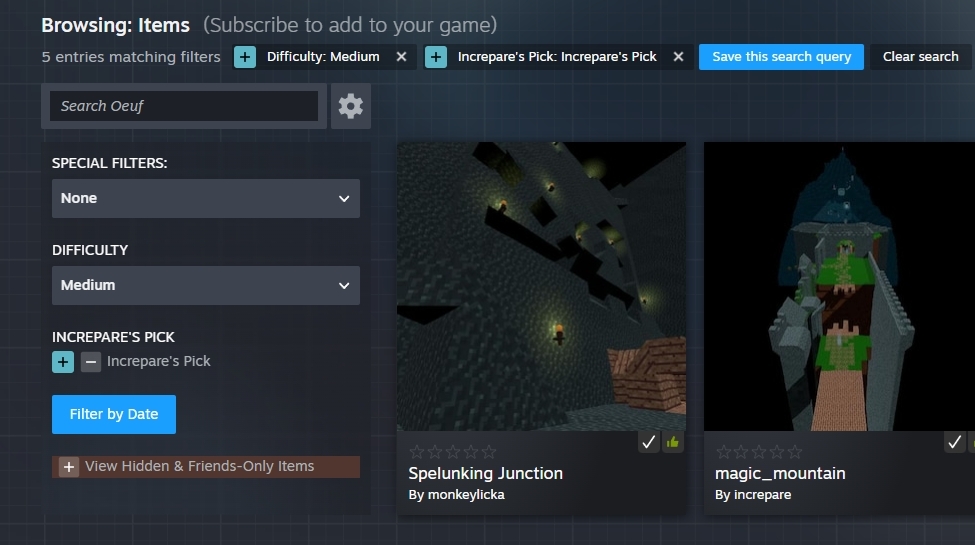
Task: Exclude the Increpare's Pick tag with minus button
Action: pyautogui.click(x=91, y=361)
